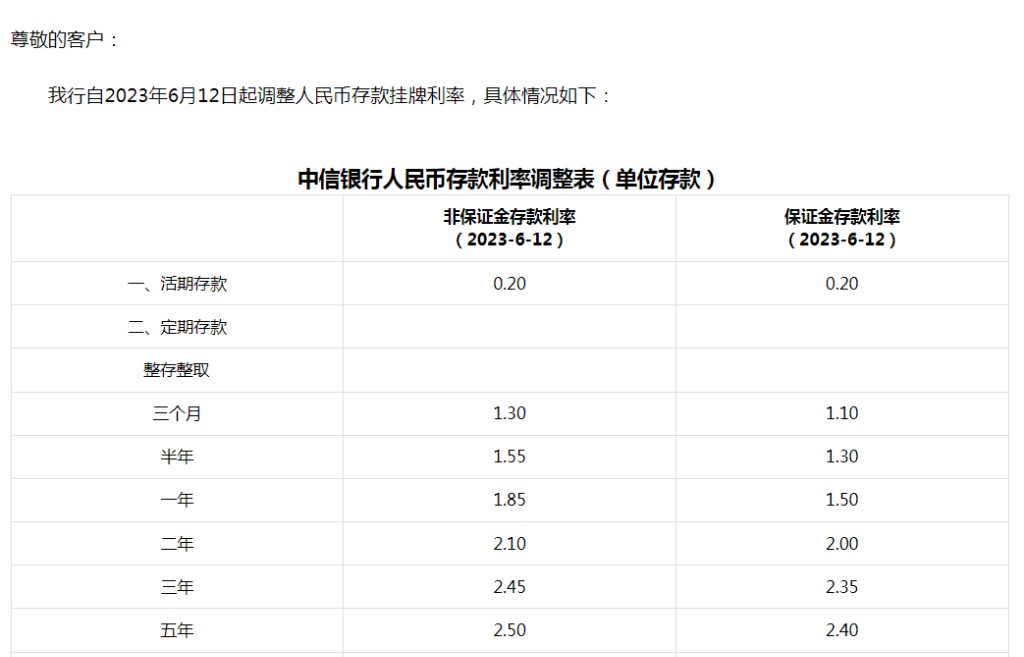Viewport: 1024px width, 657px height.
Task: Click the 一年 row label
Action: [177, 500]
